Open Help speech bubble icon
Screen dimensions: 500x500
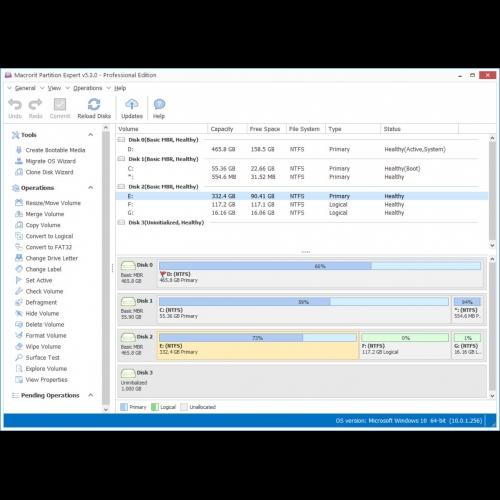159,104
